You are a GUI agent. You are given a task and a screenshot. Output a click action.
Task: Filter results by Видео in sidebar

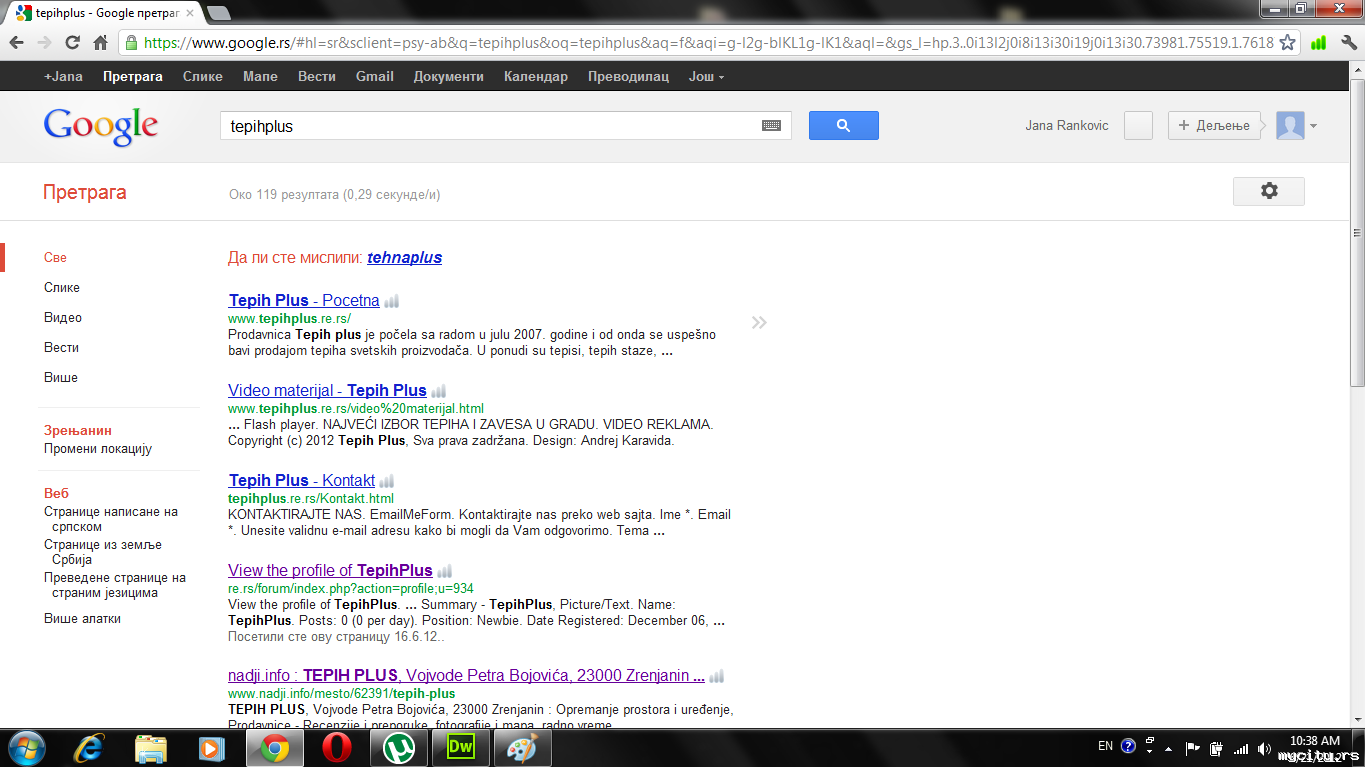[x=63, y=318]
